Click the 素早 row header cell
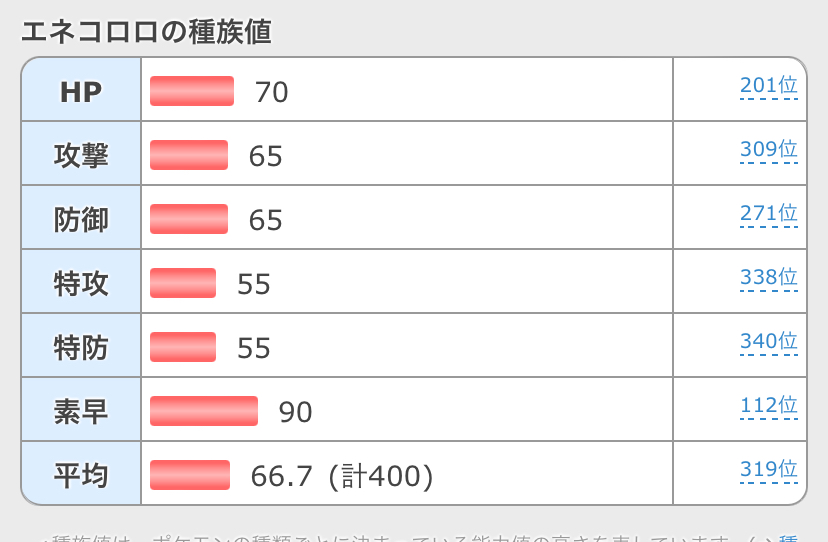 tap(81, 411)
